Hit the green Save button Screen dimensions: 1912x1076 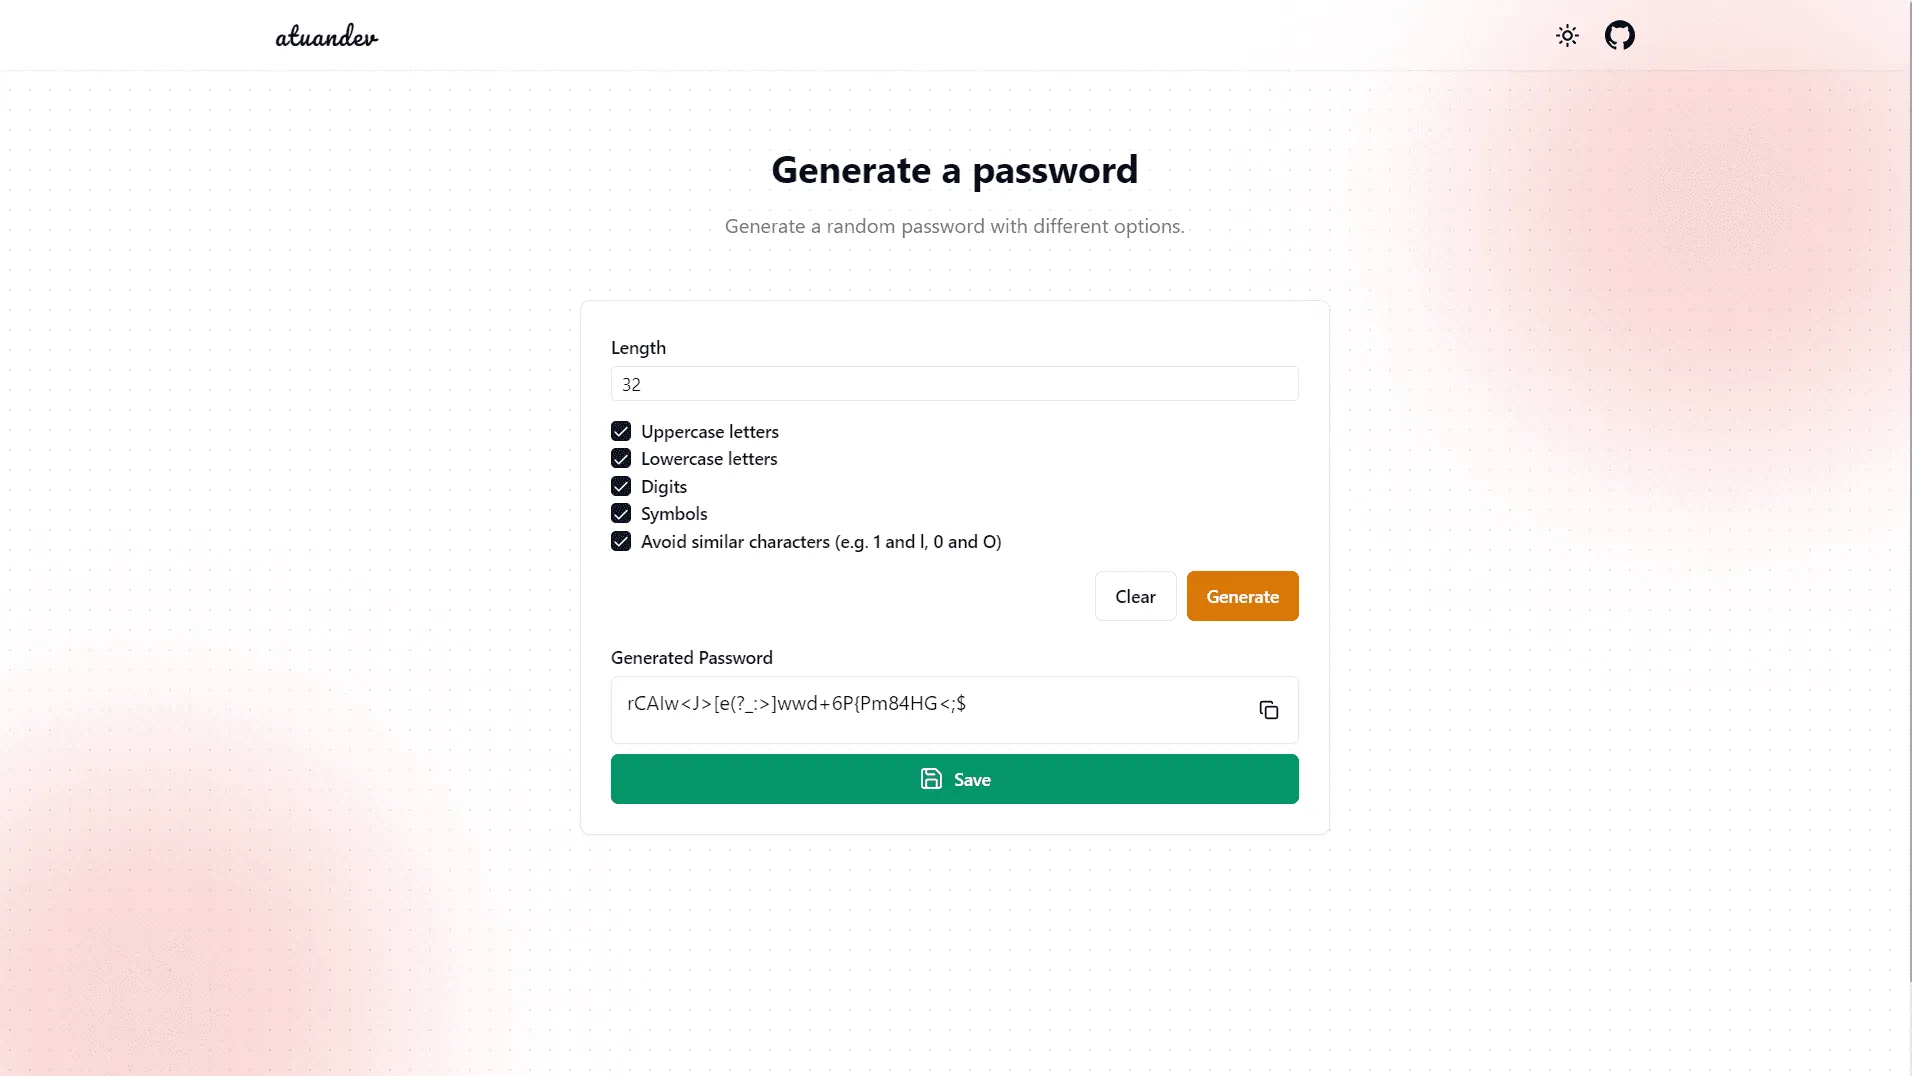(954, 779)
